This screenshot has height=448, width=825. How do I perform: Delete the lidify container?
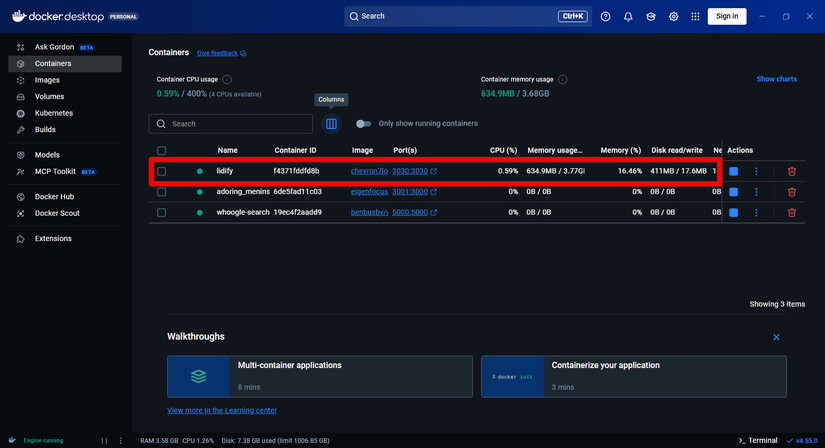click(x=792, y=171)
